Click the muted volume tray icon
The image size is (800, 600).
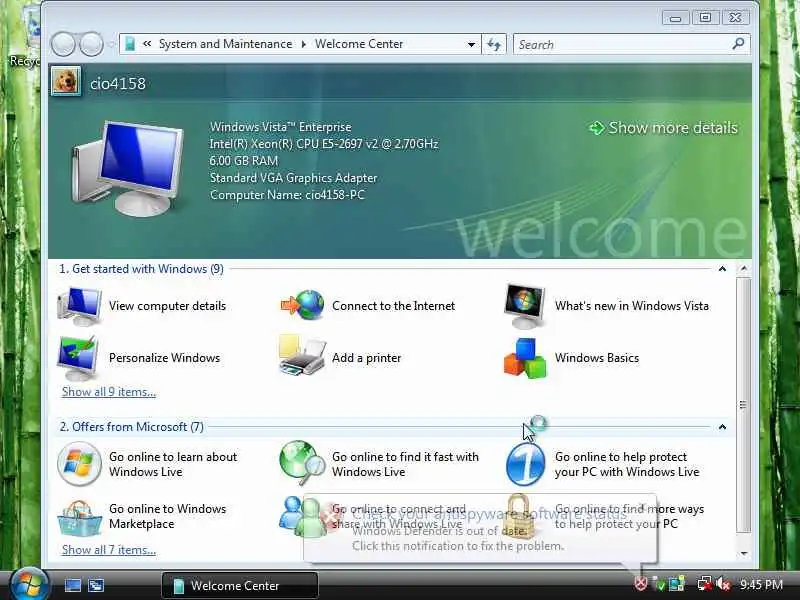[x=723, y=584]
